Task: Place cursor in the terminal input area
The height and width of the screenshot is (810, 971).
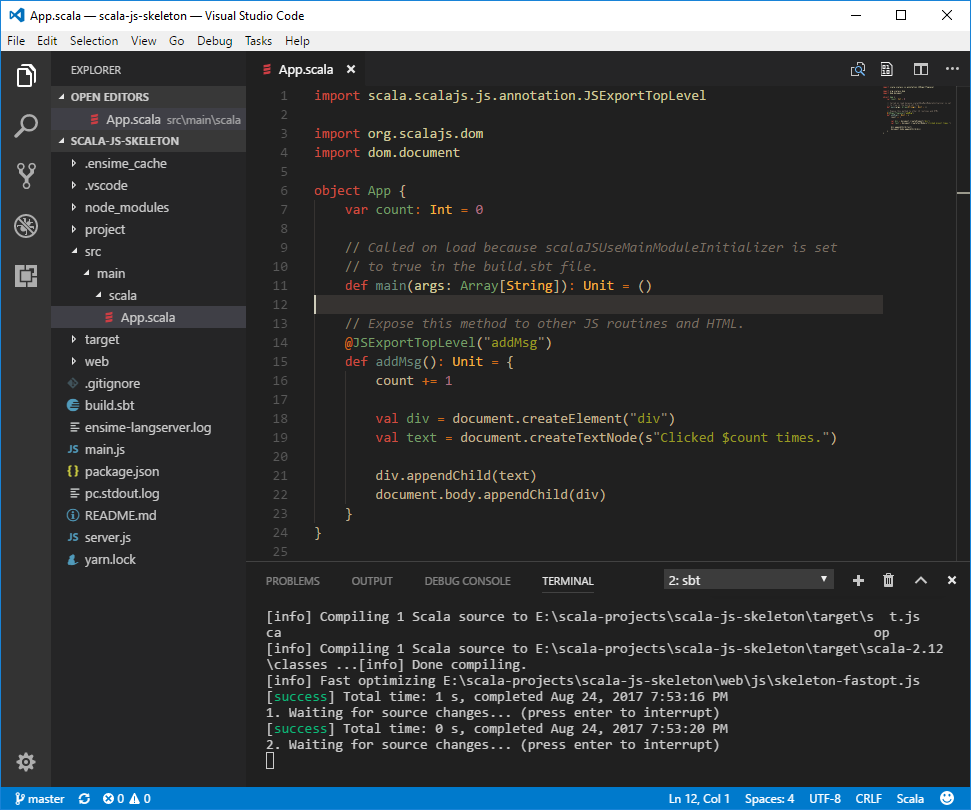Action: pos(270,760)
